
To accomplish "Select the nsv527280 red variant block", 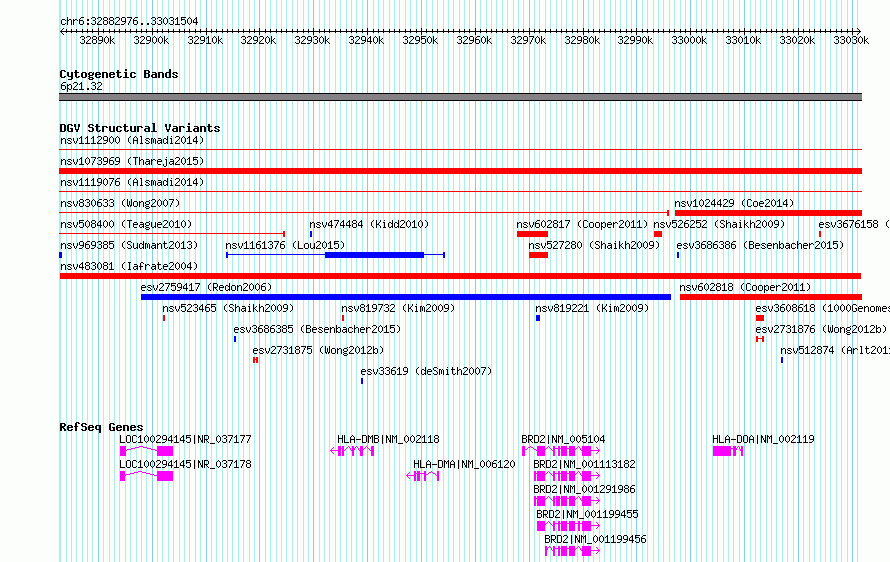I will click(x=539, y=255).
